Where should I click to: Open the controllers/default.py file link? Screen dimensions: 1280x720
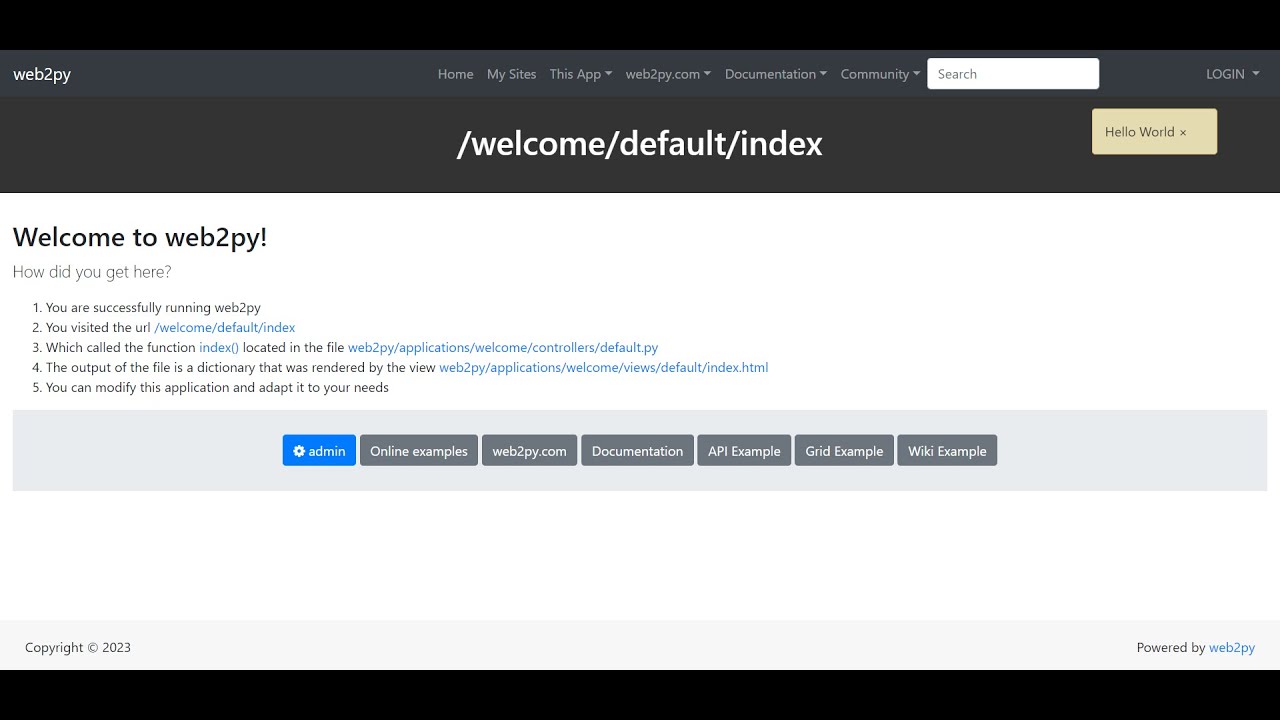coord(503,348)
